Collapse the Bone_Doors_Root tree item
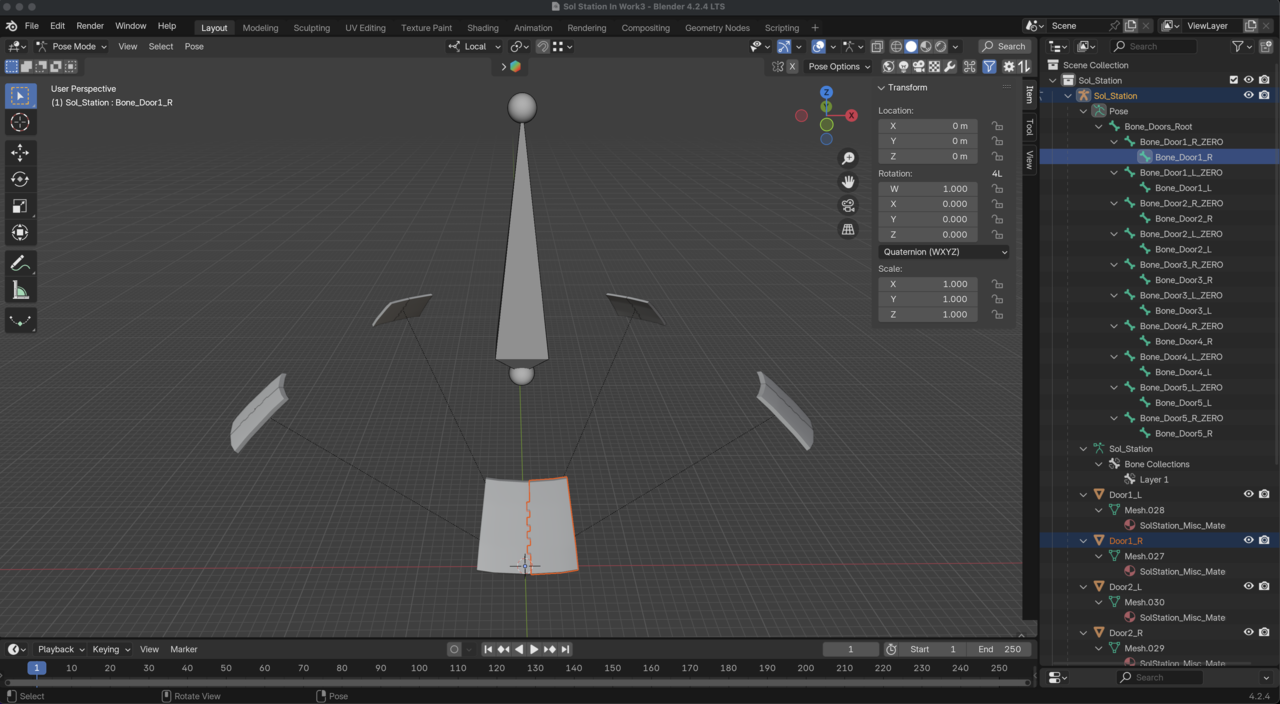 point(1099,127)
